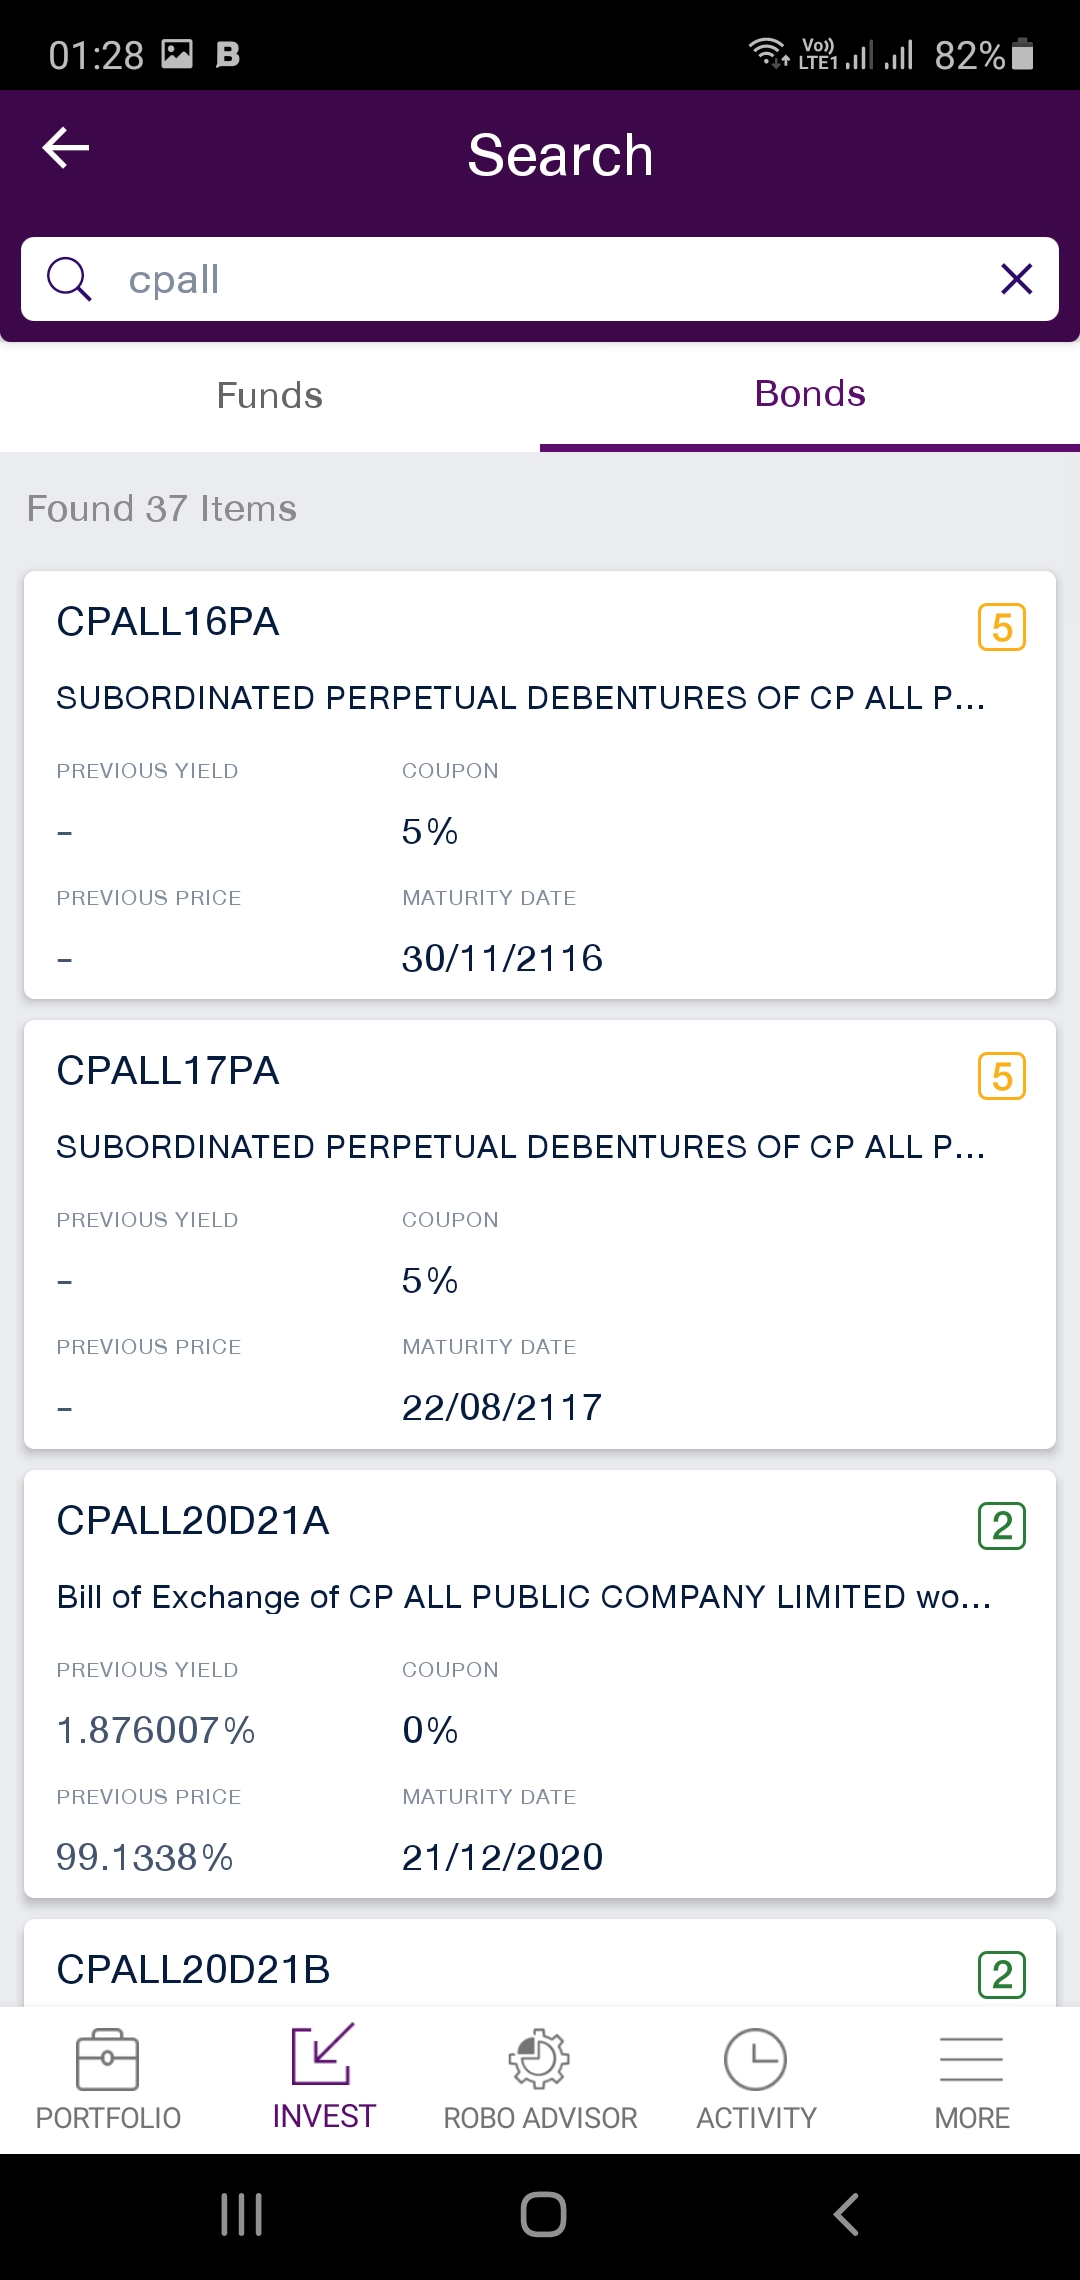The width and height of the screenshot is (1080, 2280).
Task: Select the Bonds tab
Action: click(810, 394)
